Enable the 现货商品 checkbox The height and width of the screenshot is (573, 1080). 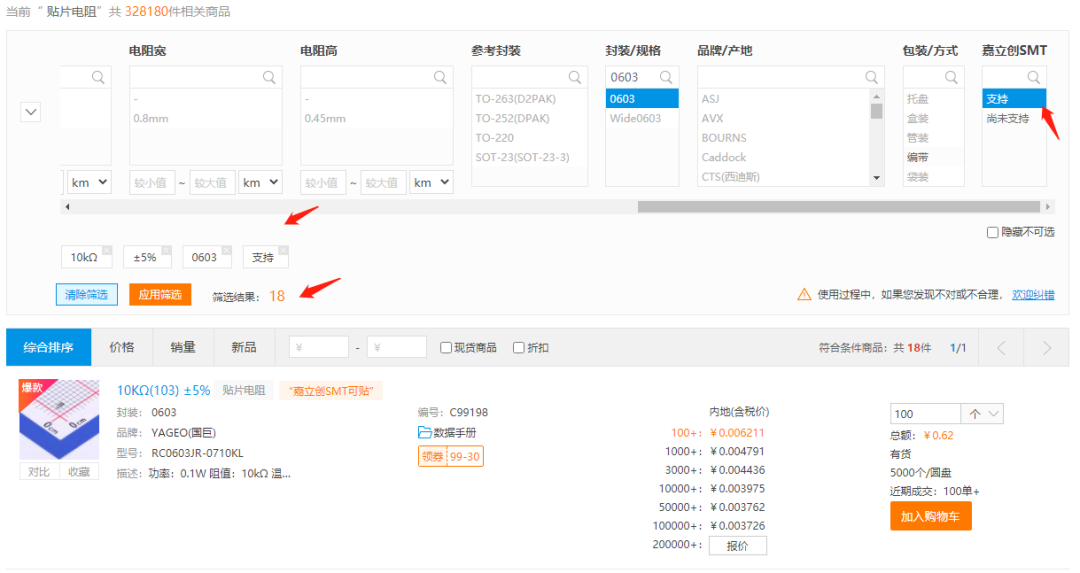pyautogui.click(x=447, y=348)
